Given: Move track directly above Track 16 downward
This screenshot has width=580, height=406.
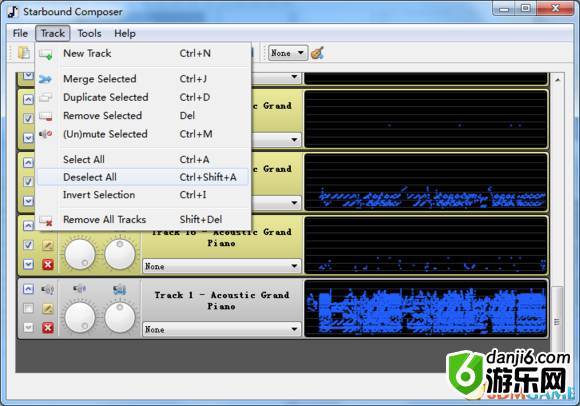Looking at the screenshot, I should click(28, 201).
